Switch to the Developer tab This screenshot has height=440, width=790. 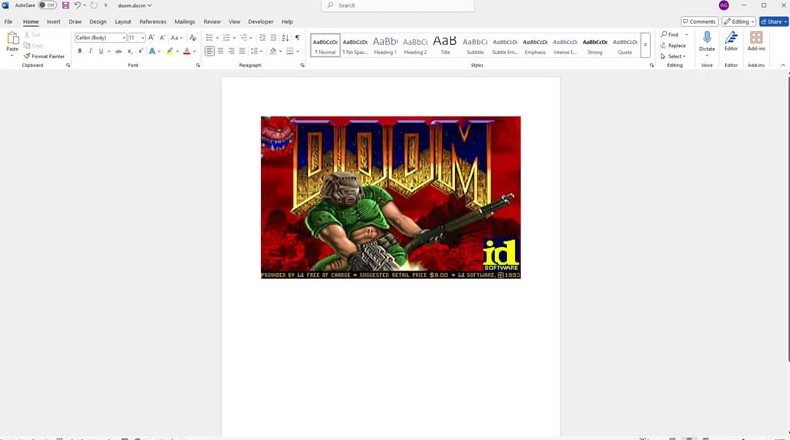pos(260,22)
